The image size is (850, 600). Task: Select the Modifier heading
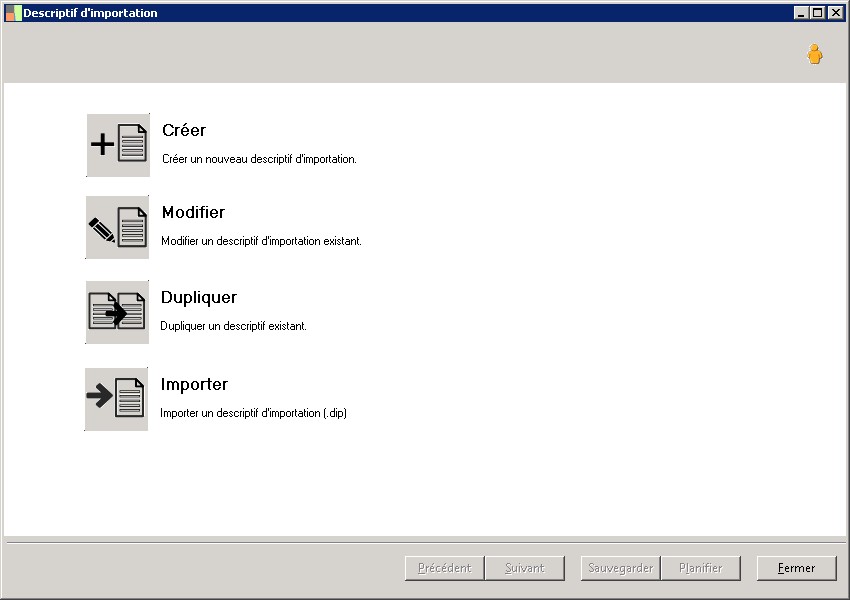pyautogui.click(x=193, y=213)
